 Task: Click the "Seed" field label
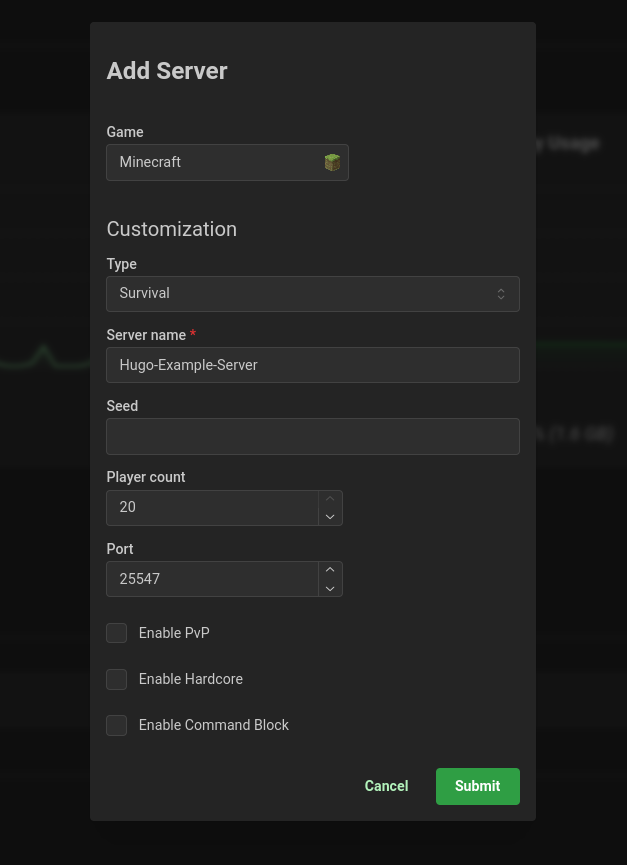coord(122,406)
